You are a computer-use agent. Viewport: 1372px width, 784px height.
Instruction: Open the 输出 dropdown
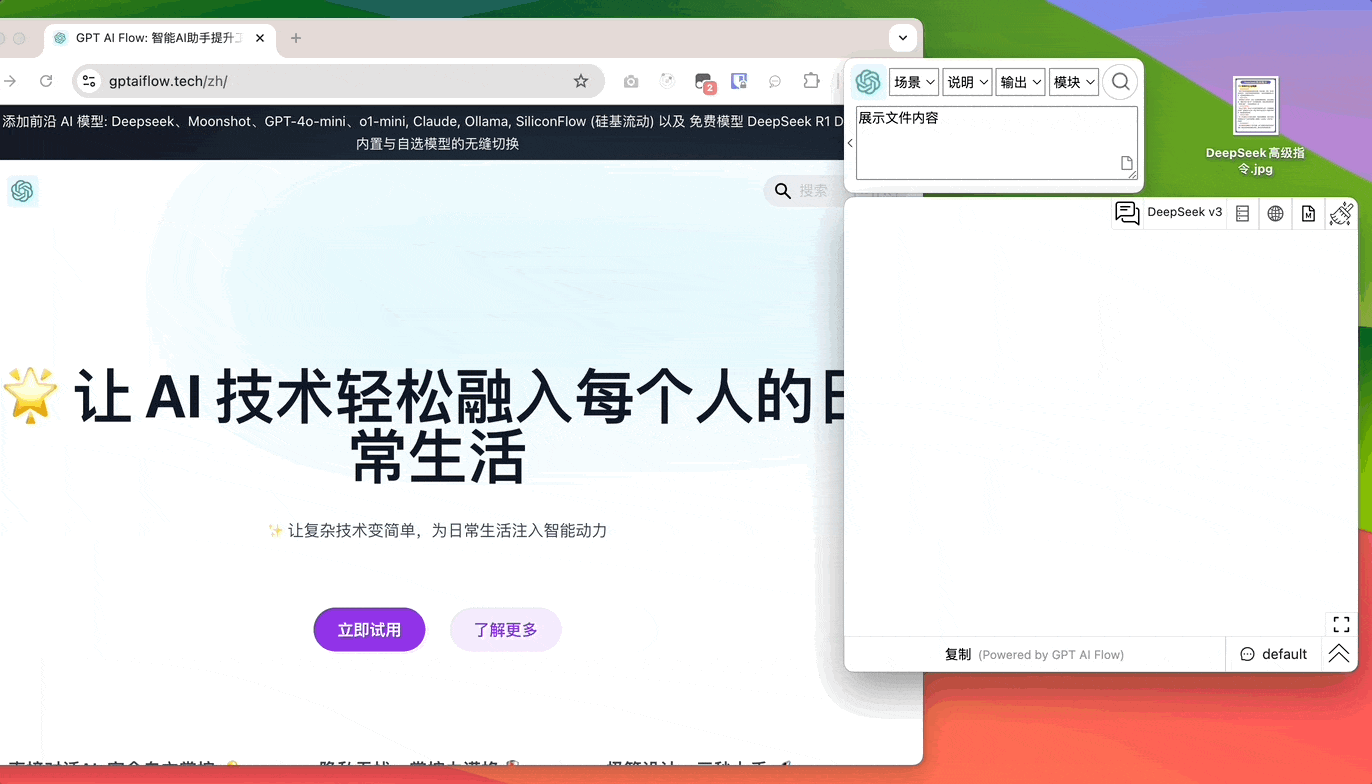pos(1020,82)
